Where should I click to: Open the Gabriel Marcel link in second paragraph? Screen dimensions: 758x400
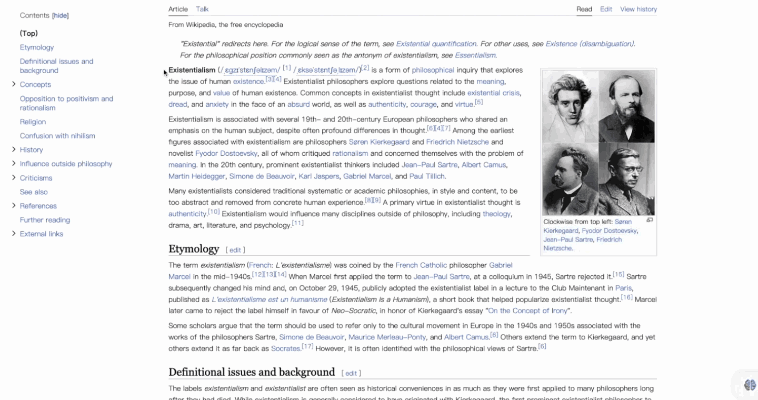pos(367,177)
